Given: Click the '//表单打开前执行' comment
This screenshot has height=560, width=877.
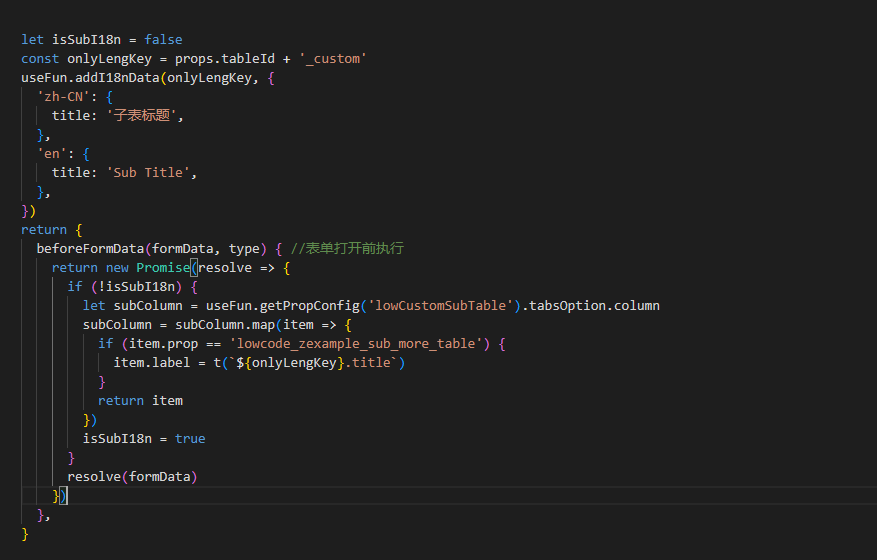Looking at the screenshot, I should [x=347, y=248].
